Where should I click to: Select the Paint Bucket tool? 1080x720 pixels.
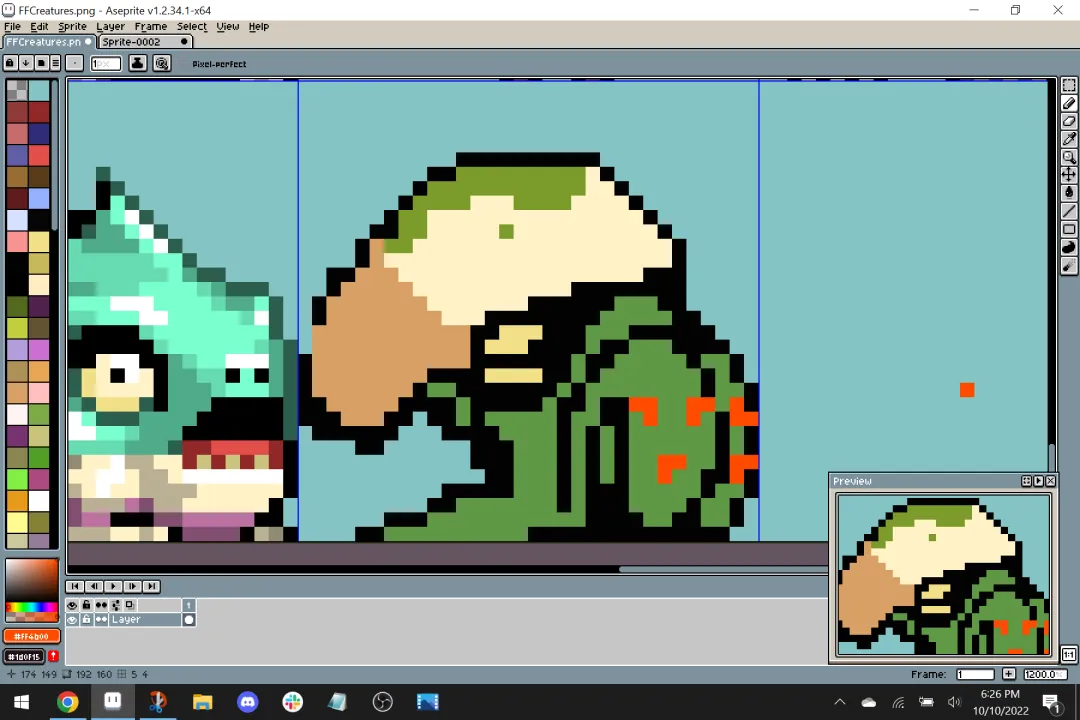point(1068,193)
